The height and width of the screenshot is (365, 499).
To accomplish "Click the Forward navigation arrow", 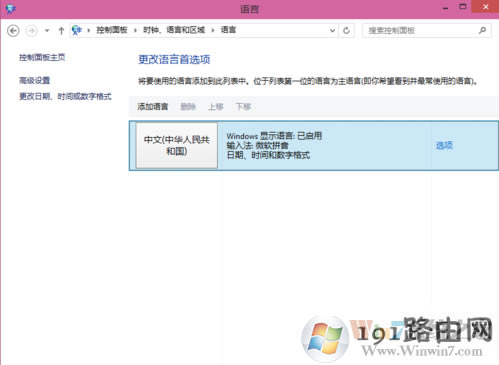I will pos(32,31).
